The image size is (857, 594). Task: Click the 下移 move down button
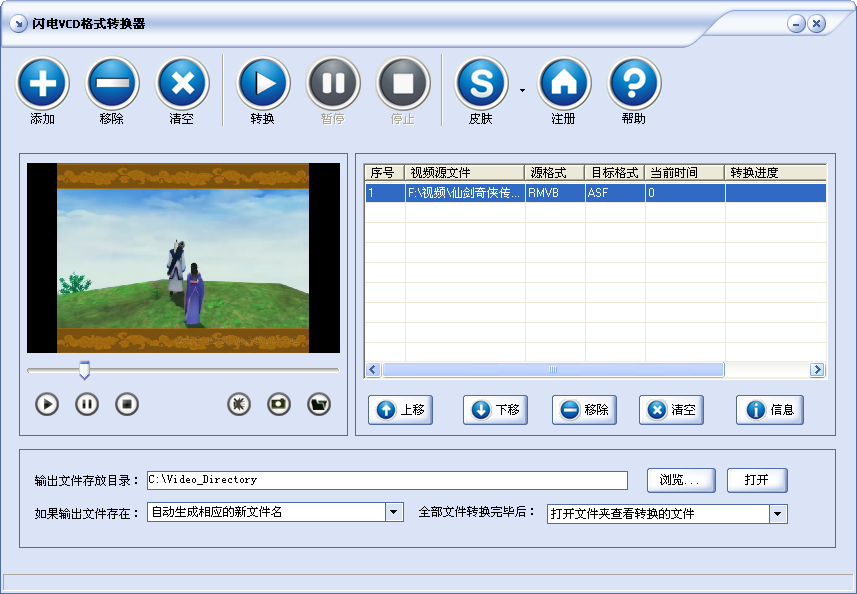tap(496, 410)
